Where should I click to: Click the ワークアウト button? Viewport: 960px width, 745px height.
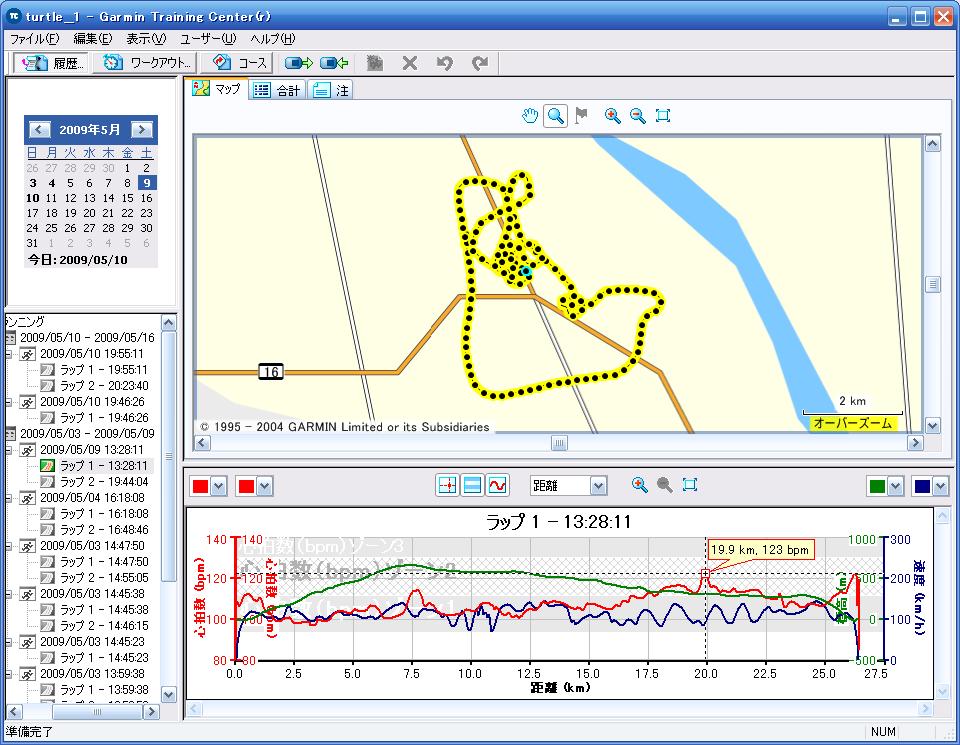click(x=148, y=63)
